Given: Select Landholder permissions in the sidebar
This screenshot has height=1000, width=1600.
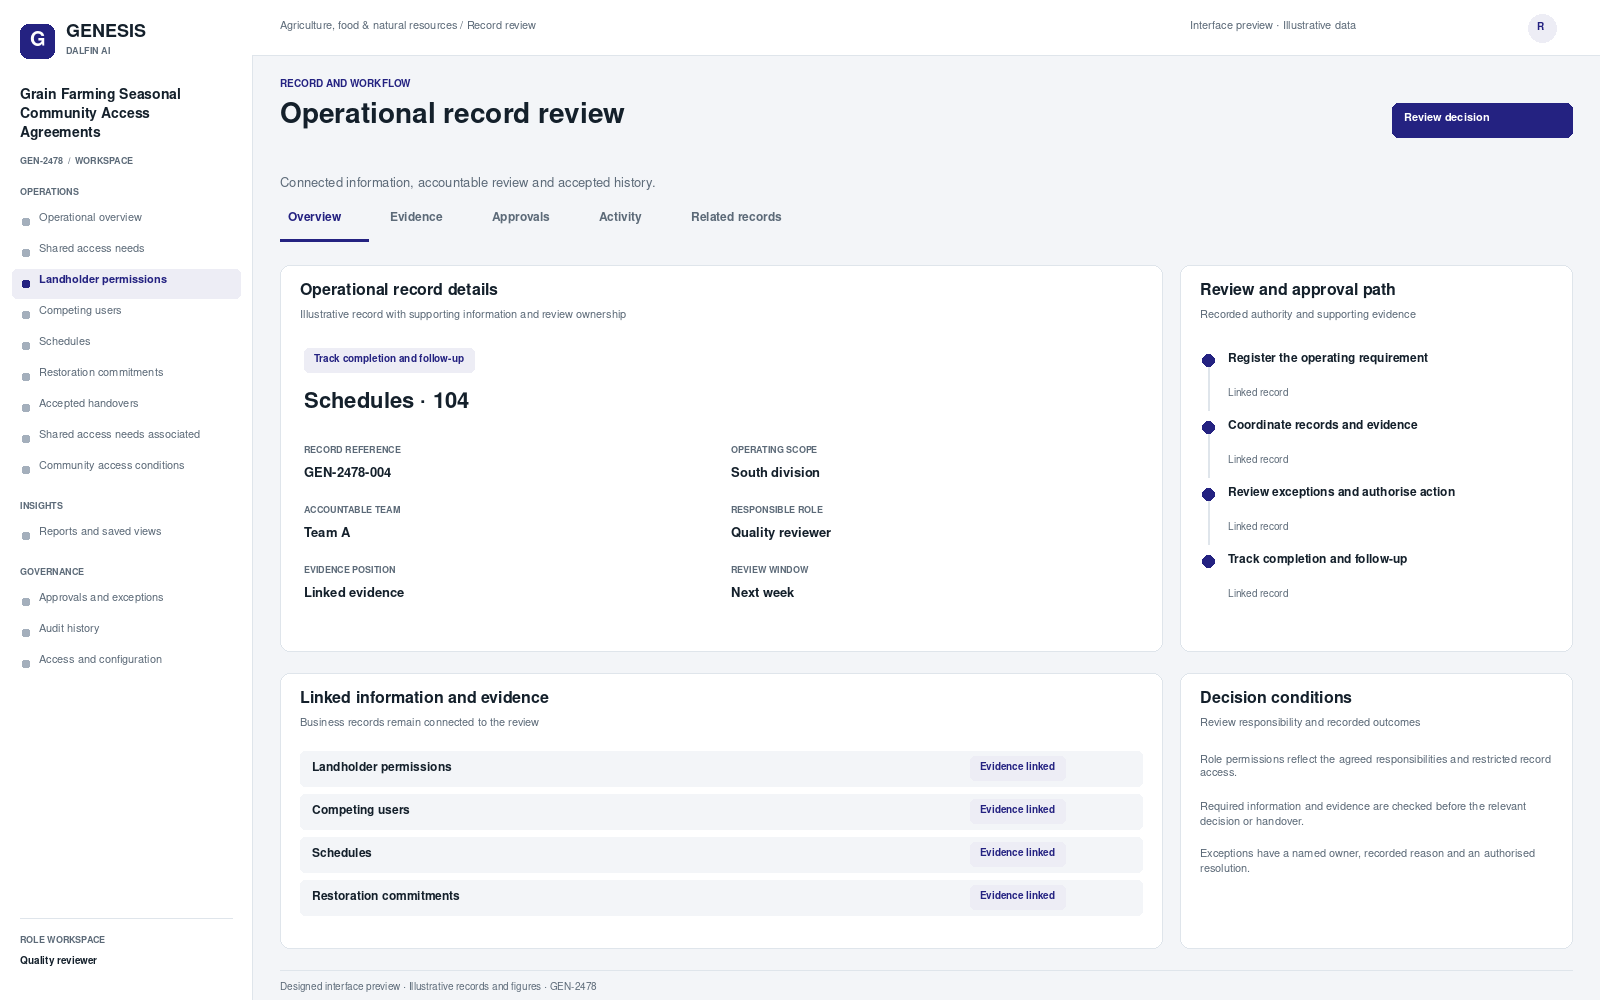Looking at the screenshot, I should coord(126,283).
